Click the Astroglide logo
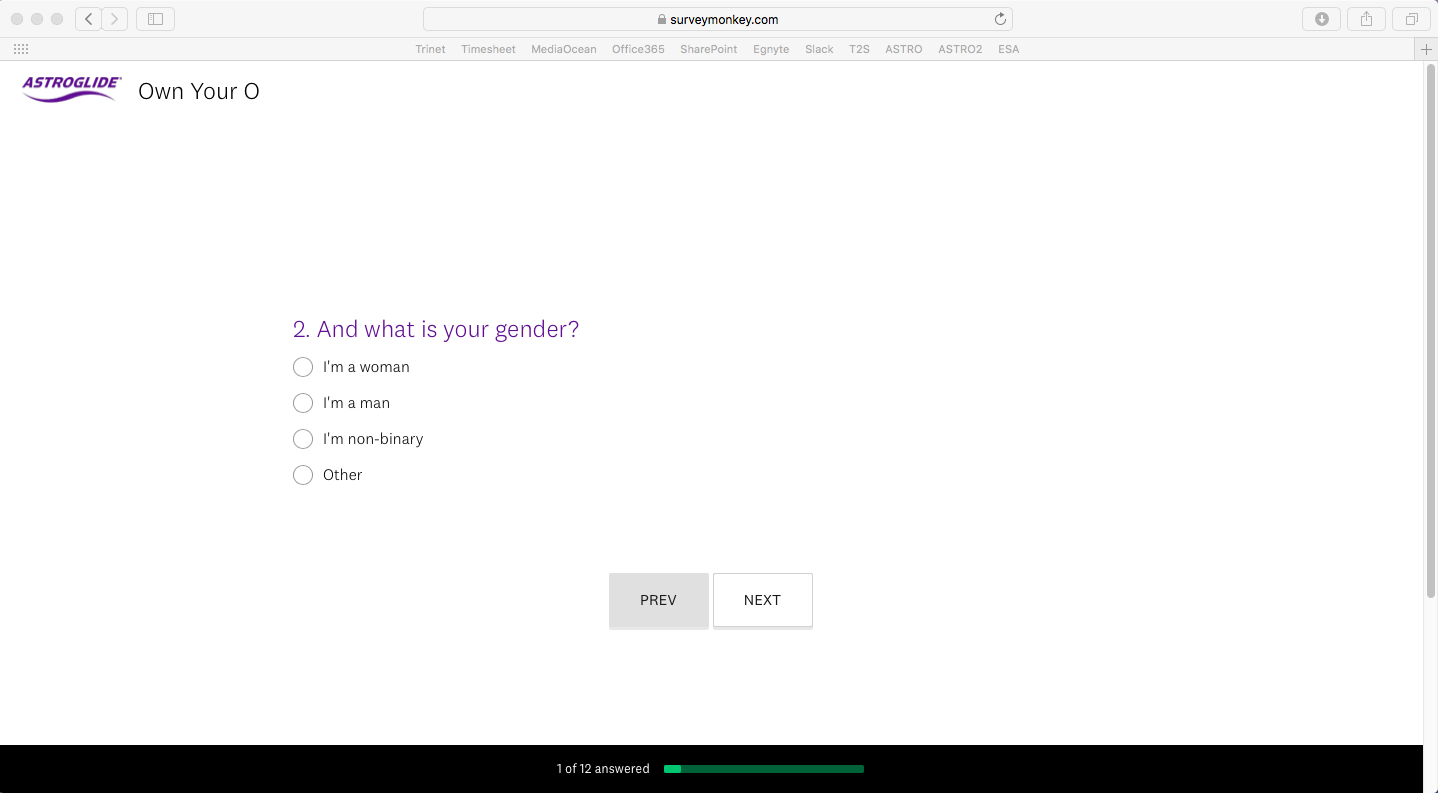This screenshot has width=1438, height=793. coord(72,89)
